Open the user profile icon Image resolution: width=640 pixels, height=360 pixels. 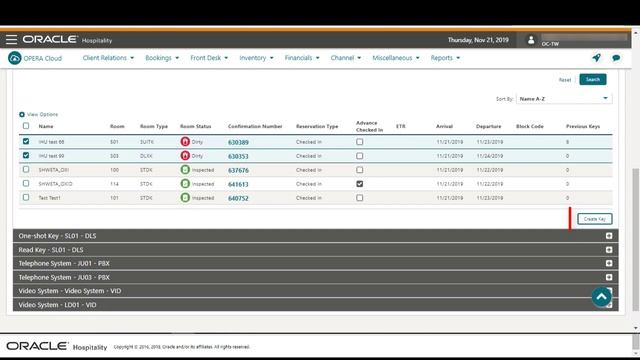531,40
